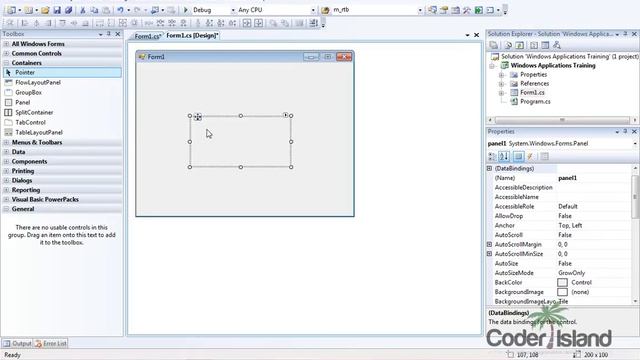Click the (Name) property value panel1
The height and width of the screenshot is (360, 640).
click(x=567, y=178)
